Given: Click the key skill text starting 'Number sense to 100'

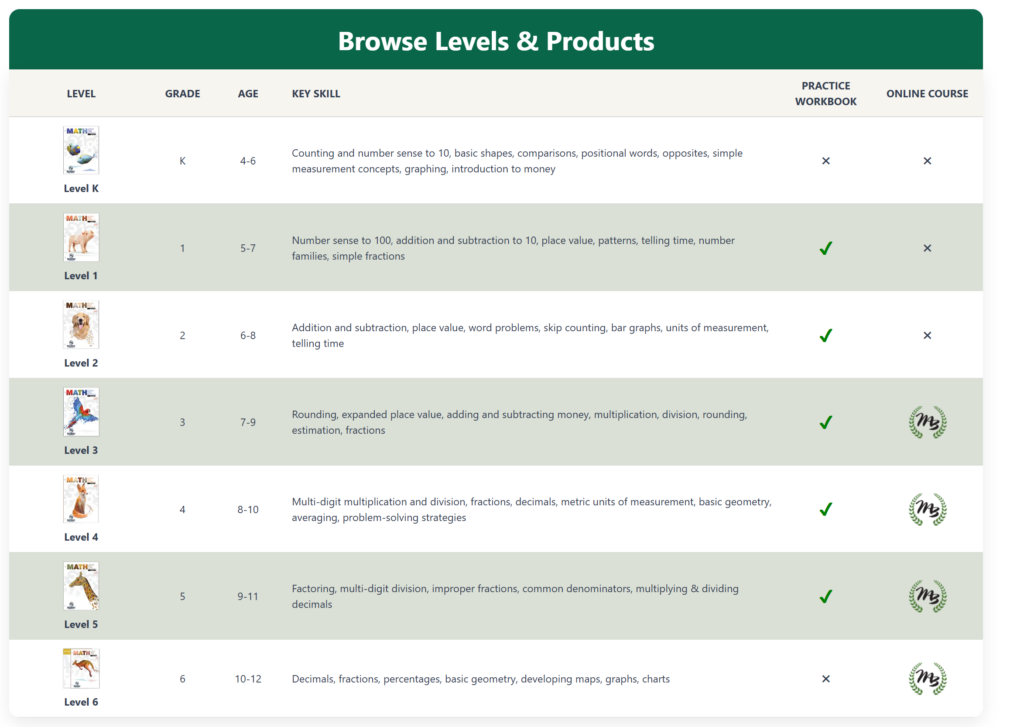Looking at the screenshot, I should [513, 248].
